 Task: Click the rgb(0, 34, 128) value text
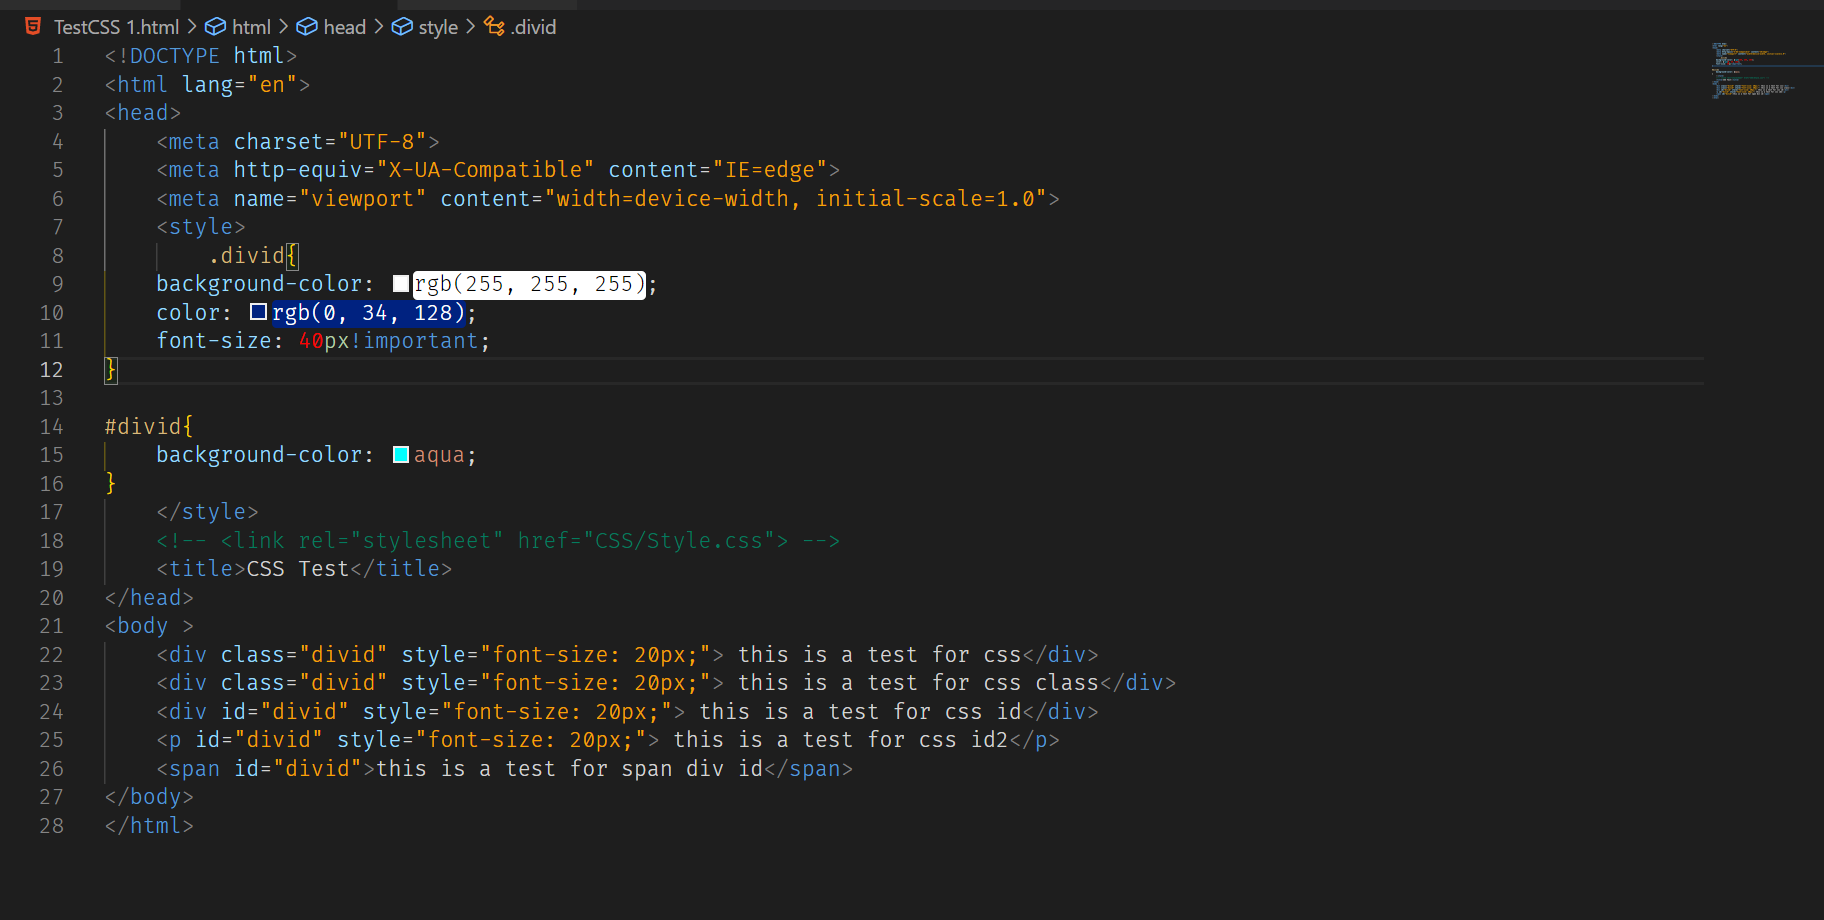[368, 313]
